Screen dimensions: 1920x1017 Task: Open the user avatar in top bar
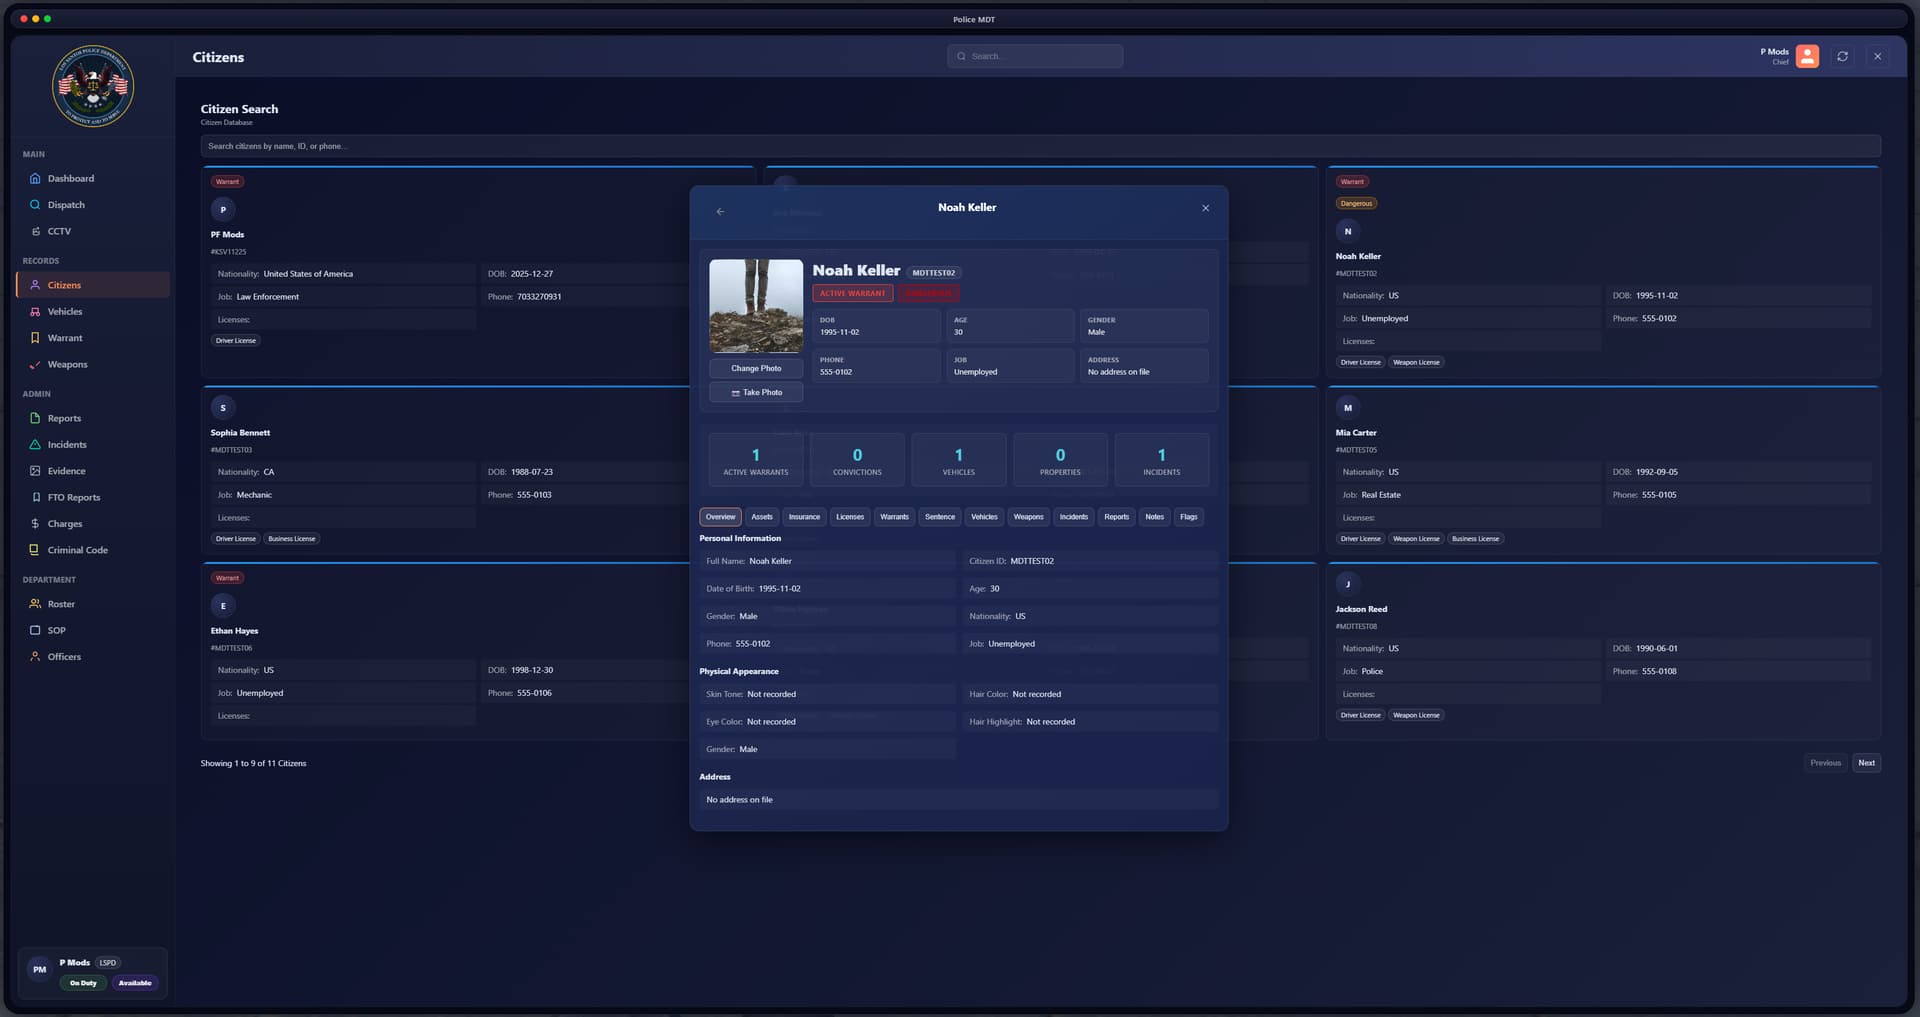coord(1807,57)
